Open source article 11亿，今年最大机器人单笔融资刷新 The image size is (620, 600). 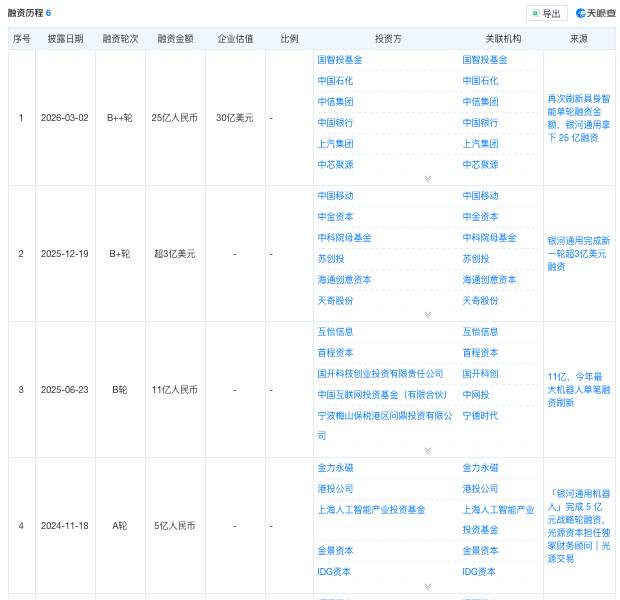(579, 390)
